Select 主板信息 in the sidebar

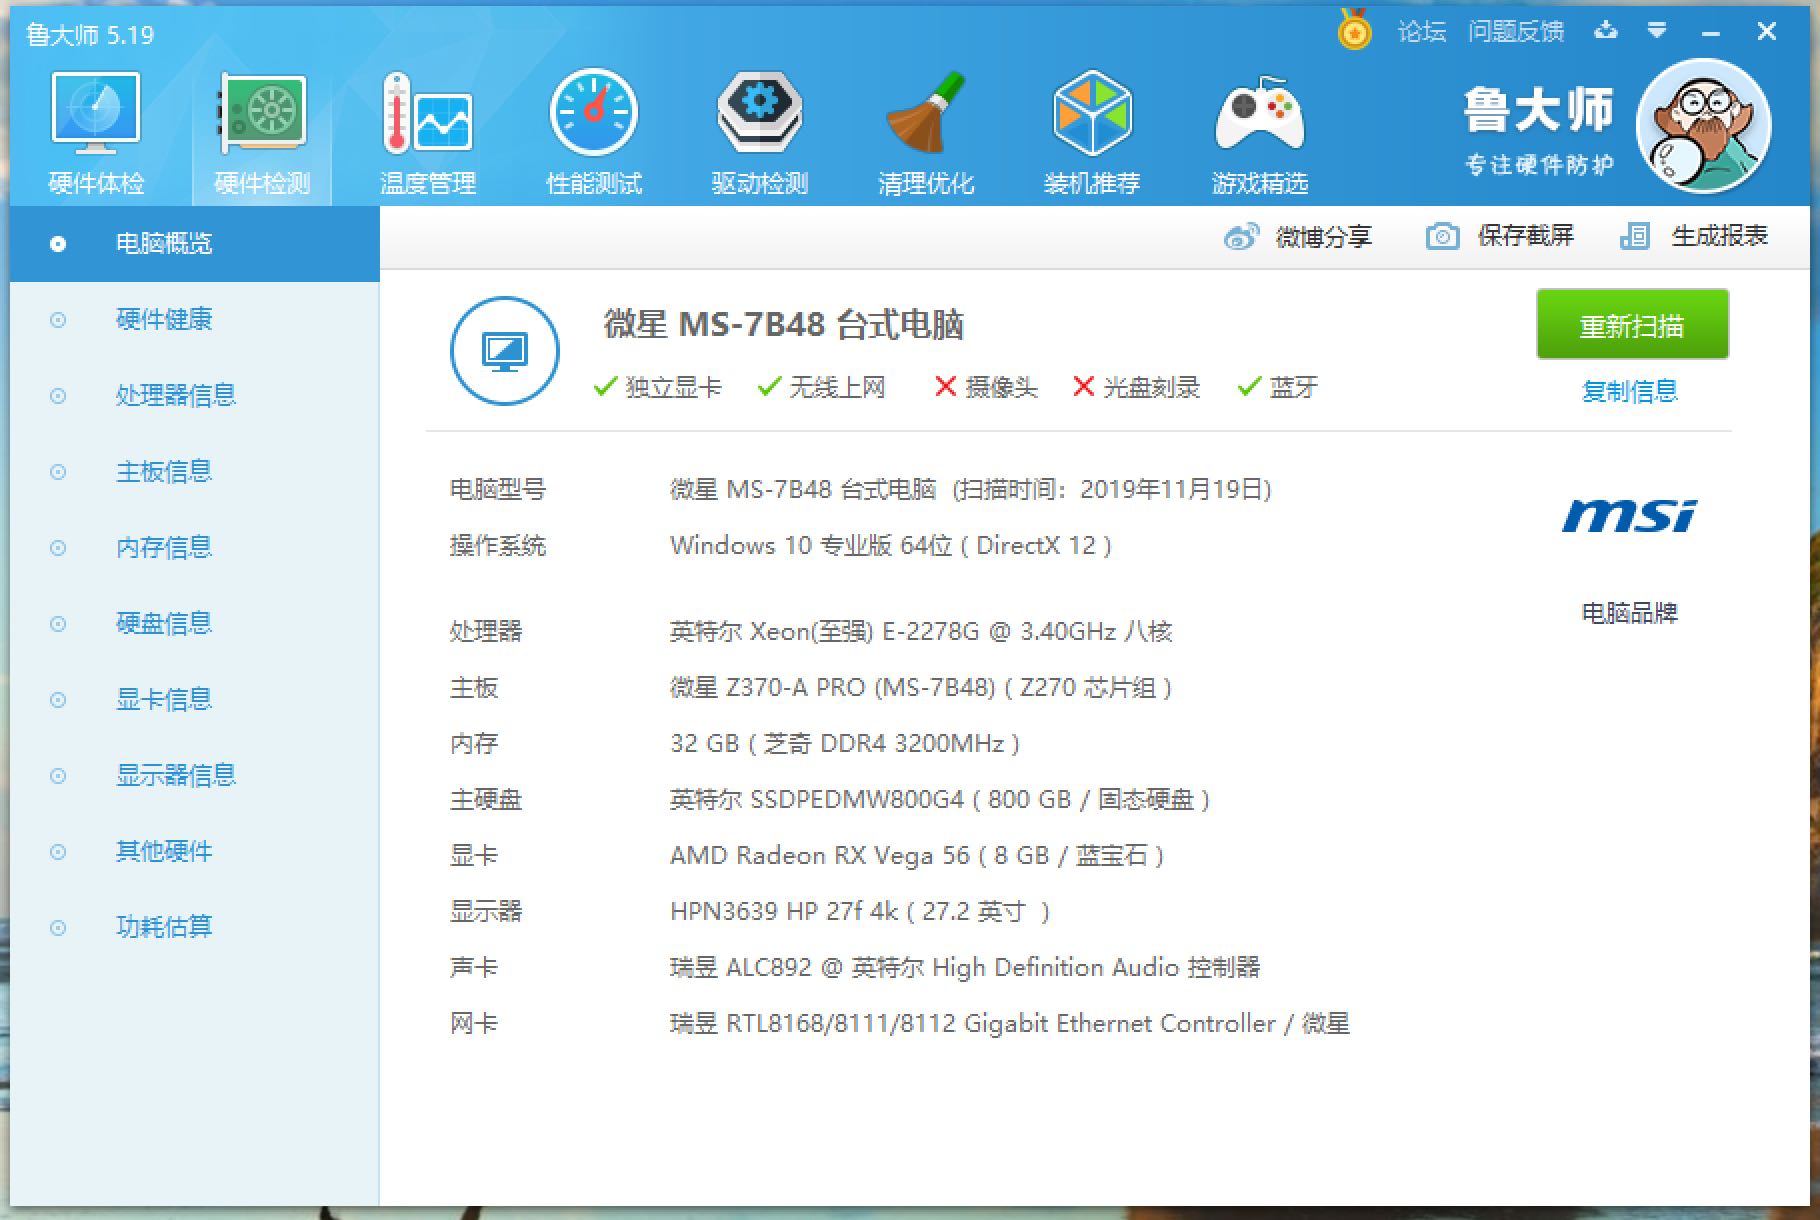[x=195, y=472]
